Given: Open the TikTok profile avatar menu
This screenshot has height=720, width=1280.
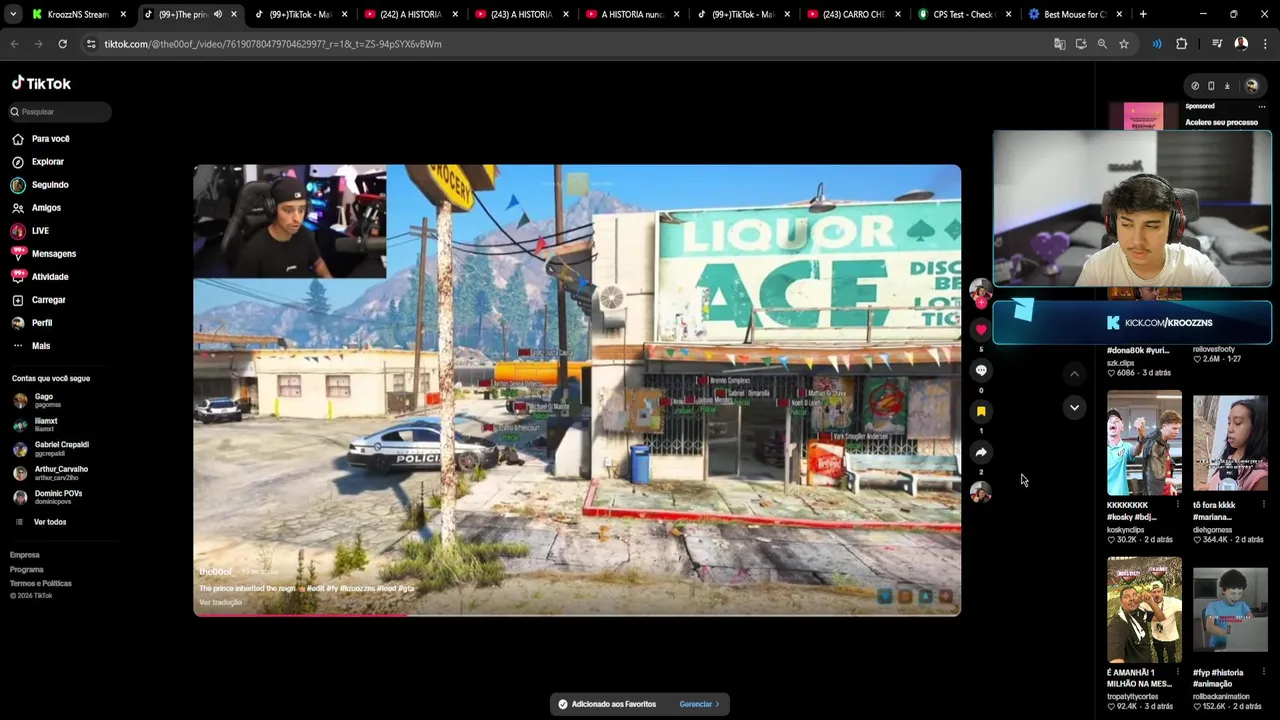Looking at the screenshot, I should click(x=1251, y=86).
